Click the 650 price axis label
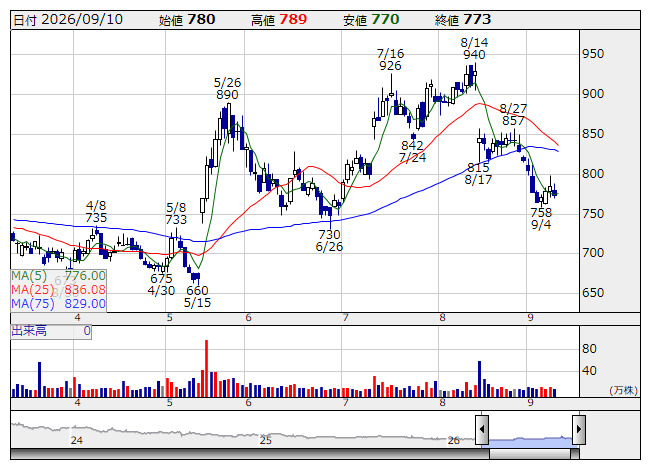This screenshot has width=653, height=470. tap(593, 293)
